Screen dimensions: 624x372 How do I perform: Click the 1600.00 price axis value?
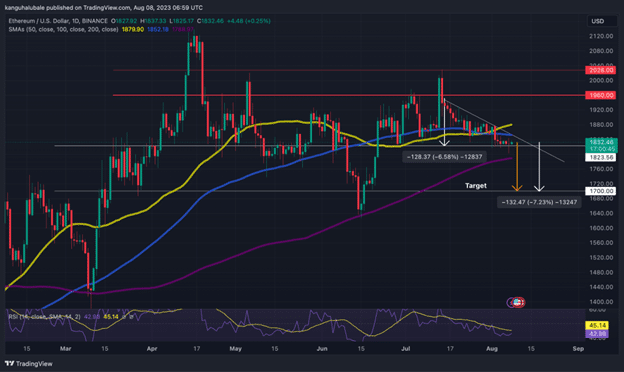tap(601, 228)
